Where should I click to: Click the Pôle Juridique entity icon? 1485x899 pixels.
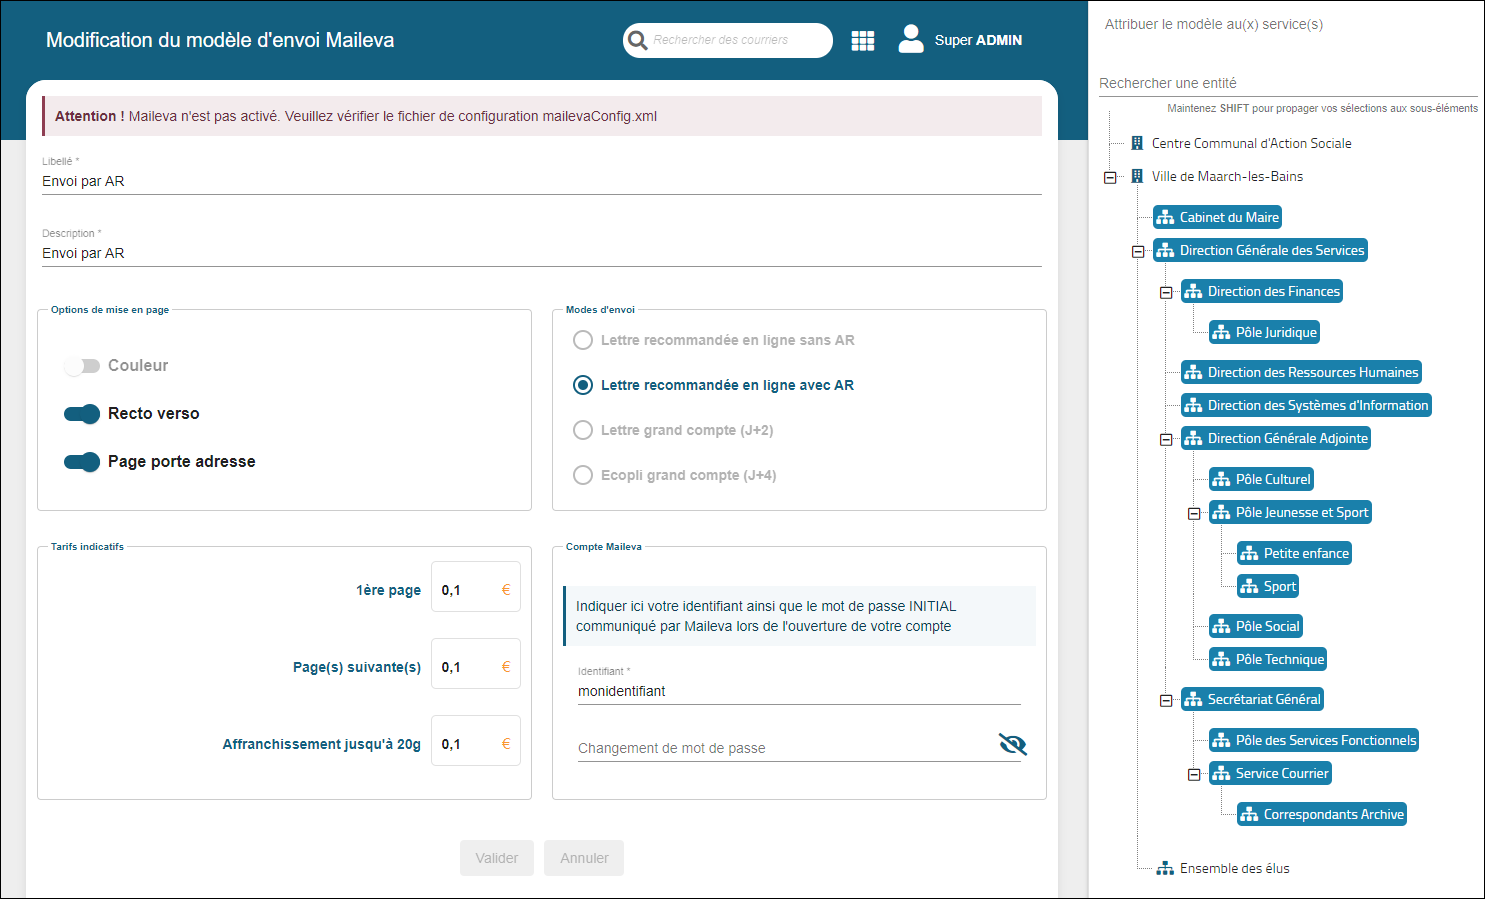1222,333
